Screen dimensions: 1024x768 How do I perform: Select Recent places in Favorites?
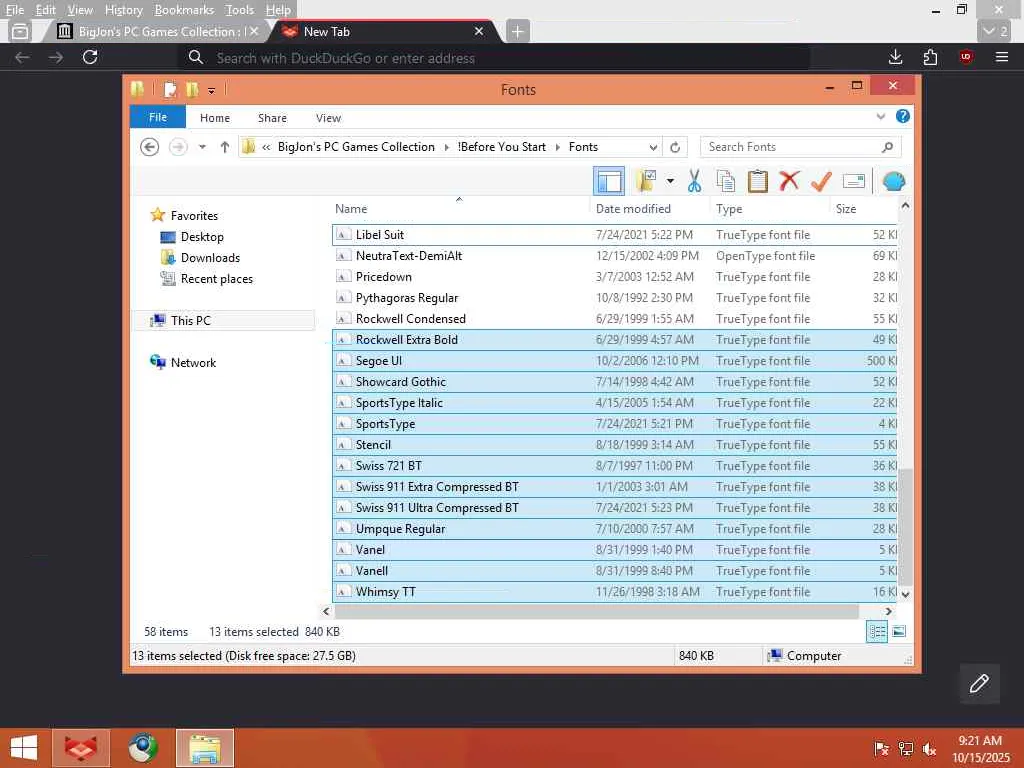(216, 278)
